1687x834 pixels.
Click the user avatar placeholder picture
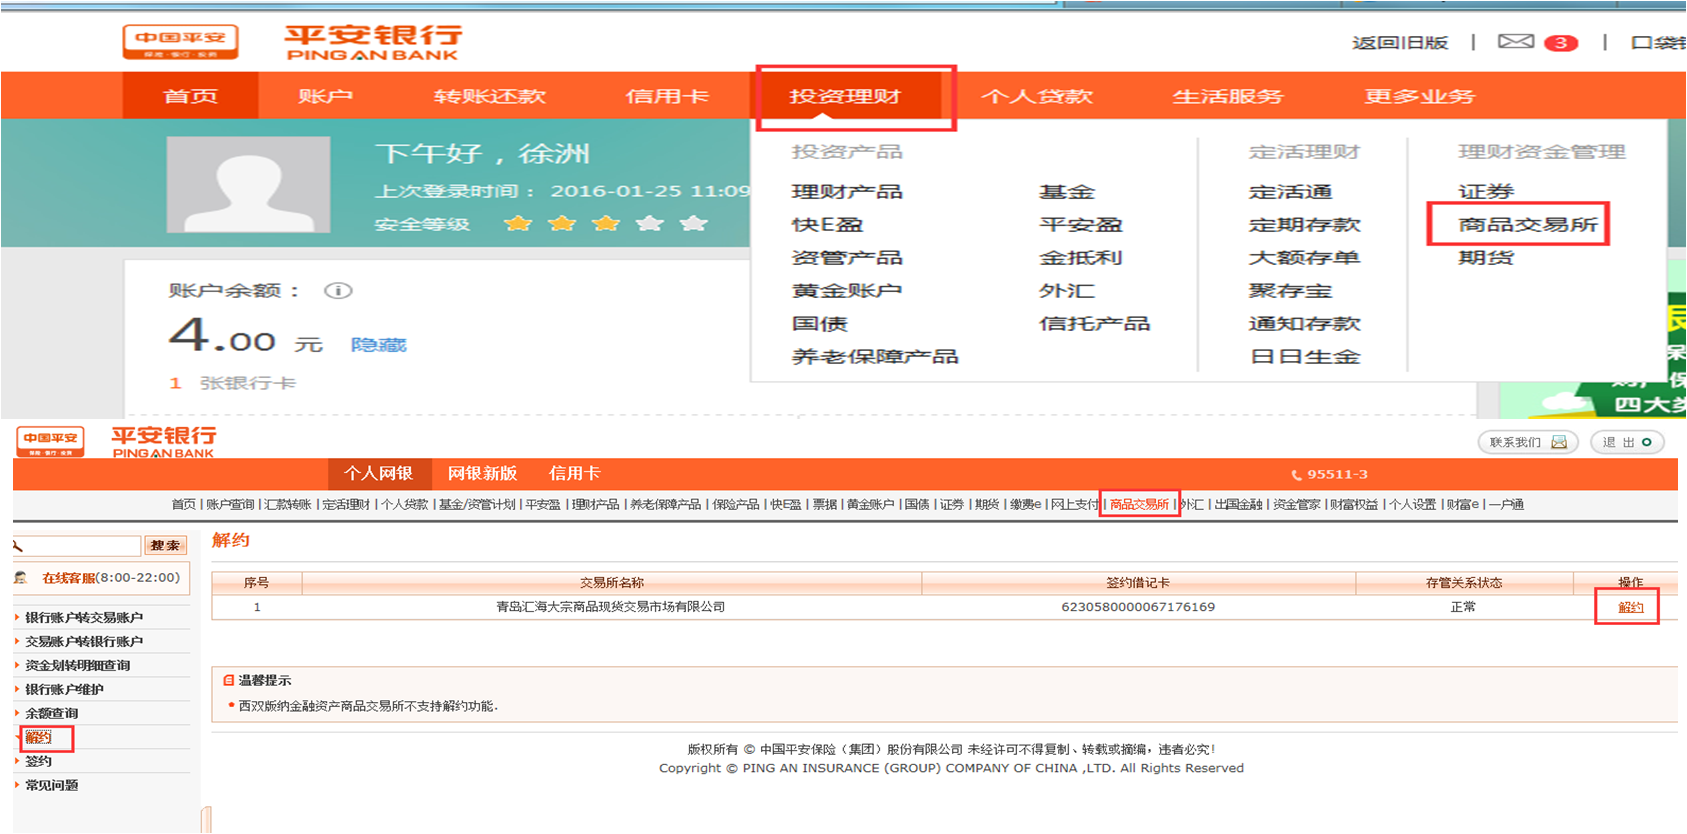pos(248,185)
